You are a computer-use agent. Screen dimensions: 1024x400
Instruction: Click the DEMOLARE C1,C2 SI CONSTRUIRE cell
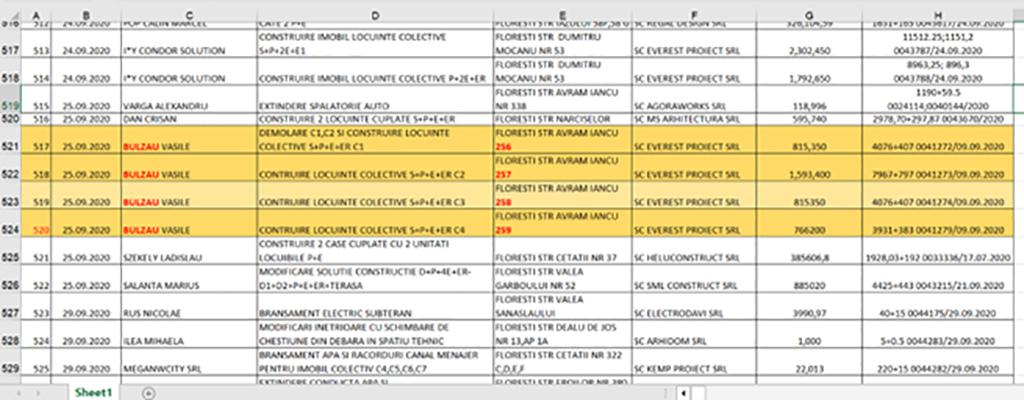coord(376,140)
